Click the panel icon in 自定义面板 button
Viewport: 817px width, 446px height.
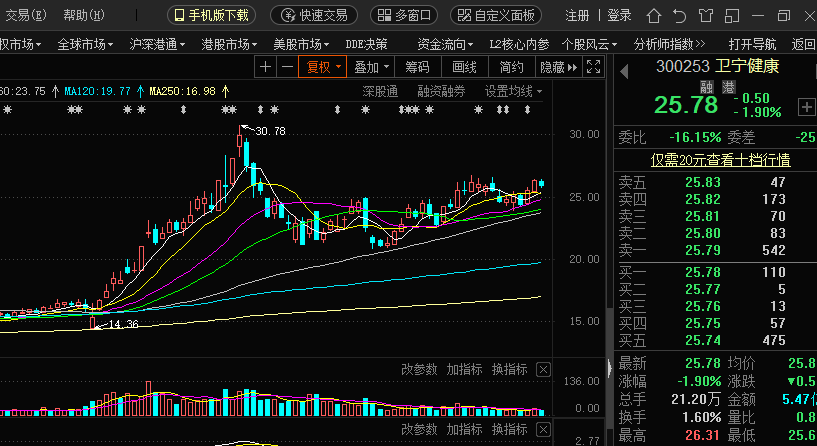464,16
